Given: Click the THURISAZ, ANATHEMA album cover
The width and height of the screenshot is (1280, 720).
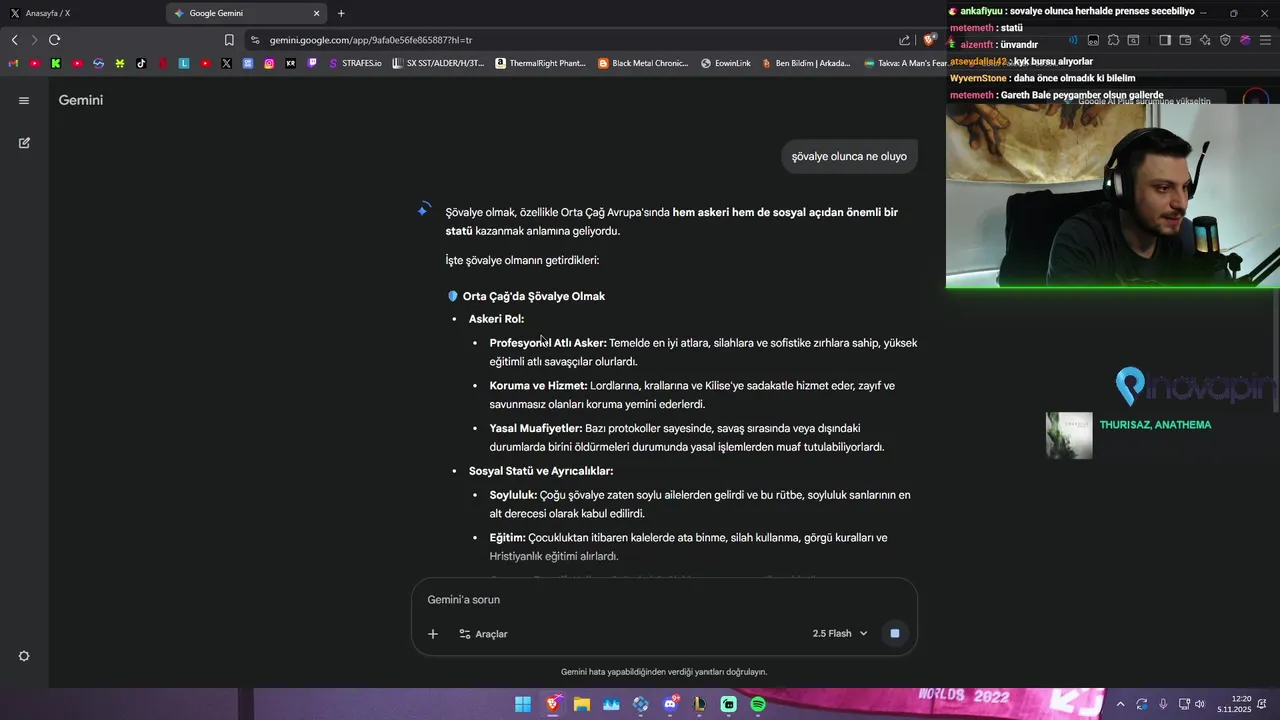Looking at the screenshot, I should click(x=1069, y=436).
